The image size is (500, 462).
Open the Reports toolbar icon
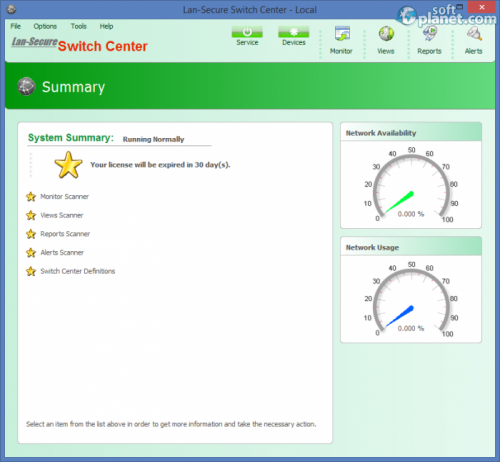point(430,34)
